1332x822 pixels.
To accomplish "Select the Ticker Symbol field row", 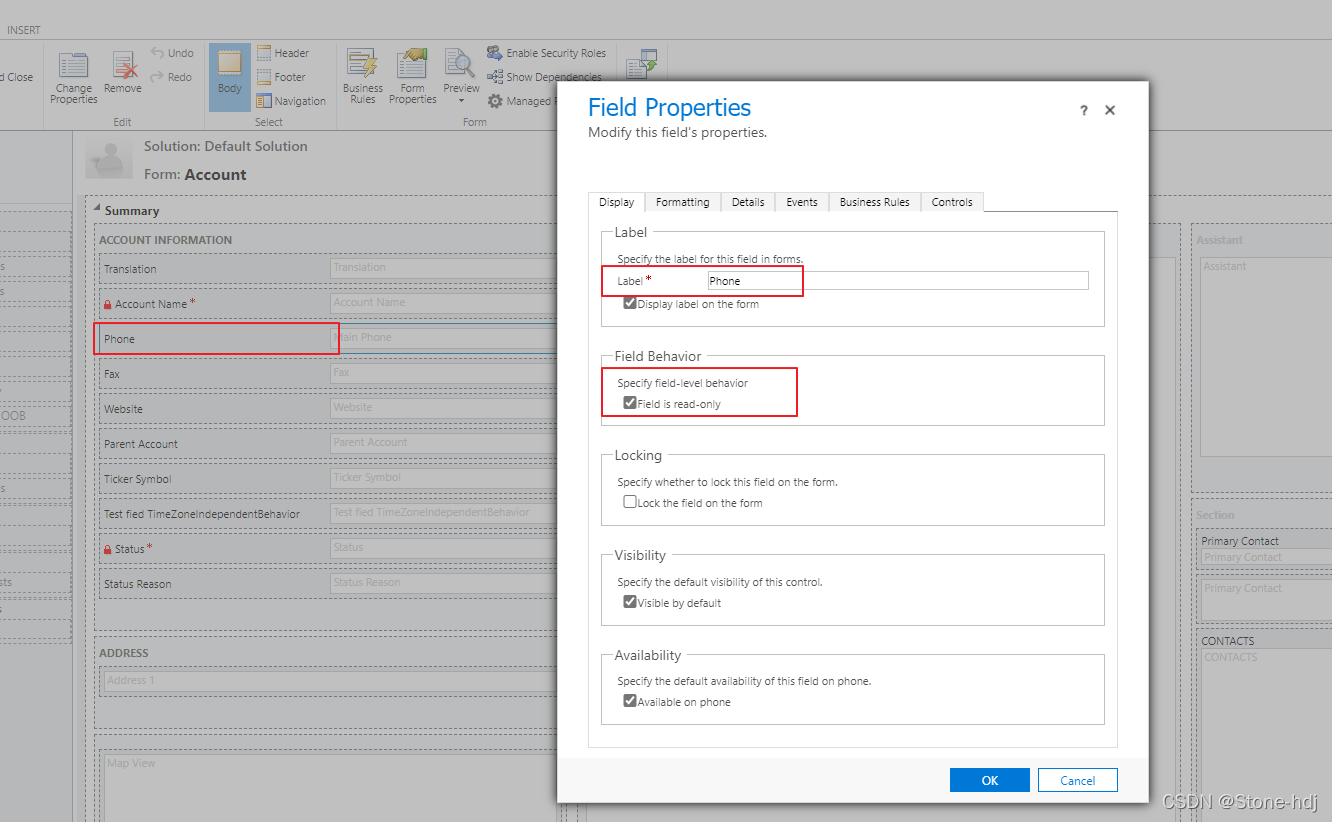I will pyautogui.click(x=330, y=478).
